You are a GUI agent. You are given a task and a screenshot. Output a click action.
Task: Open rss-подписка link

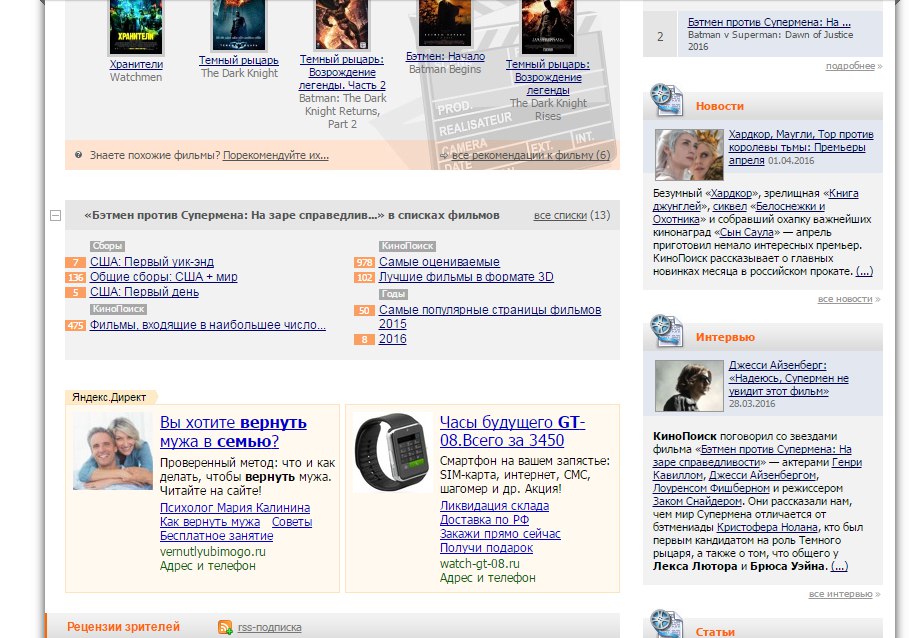click(270, 628)
